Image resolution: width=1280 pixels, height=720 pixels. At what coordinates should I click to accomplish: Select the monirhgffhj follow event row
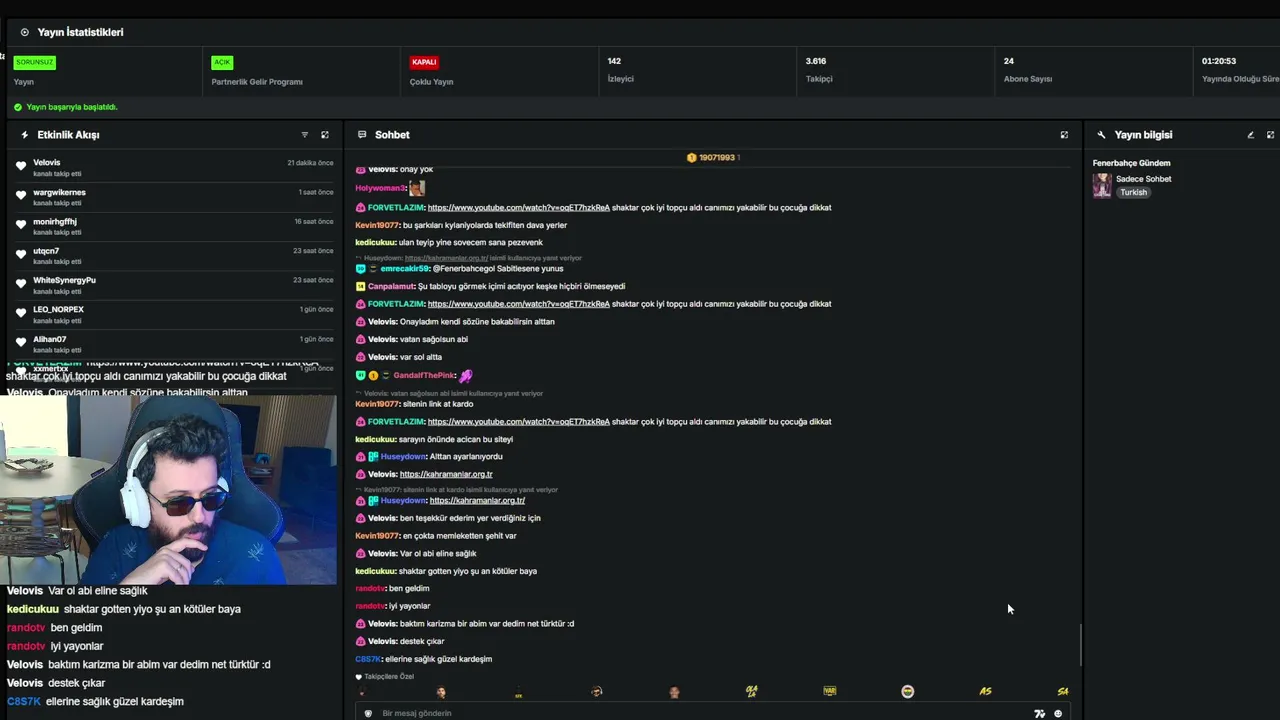point(174,226)
